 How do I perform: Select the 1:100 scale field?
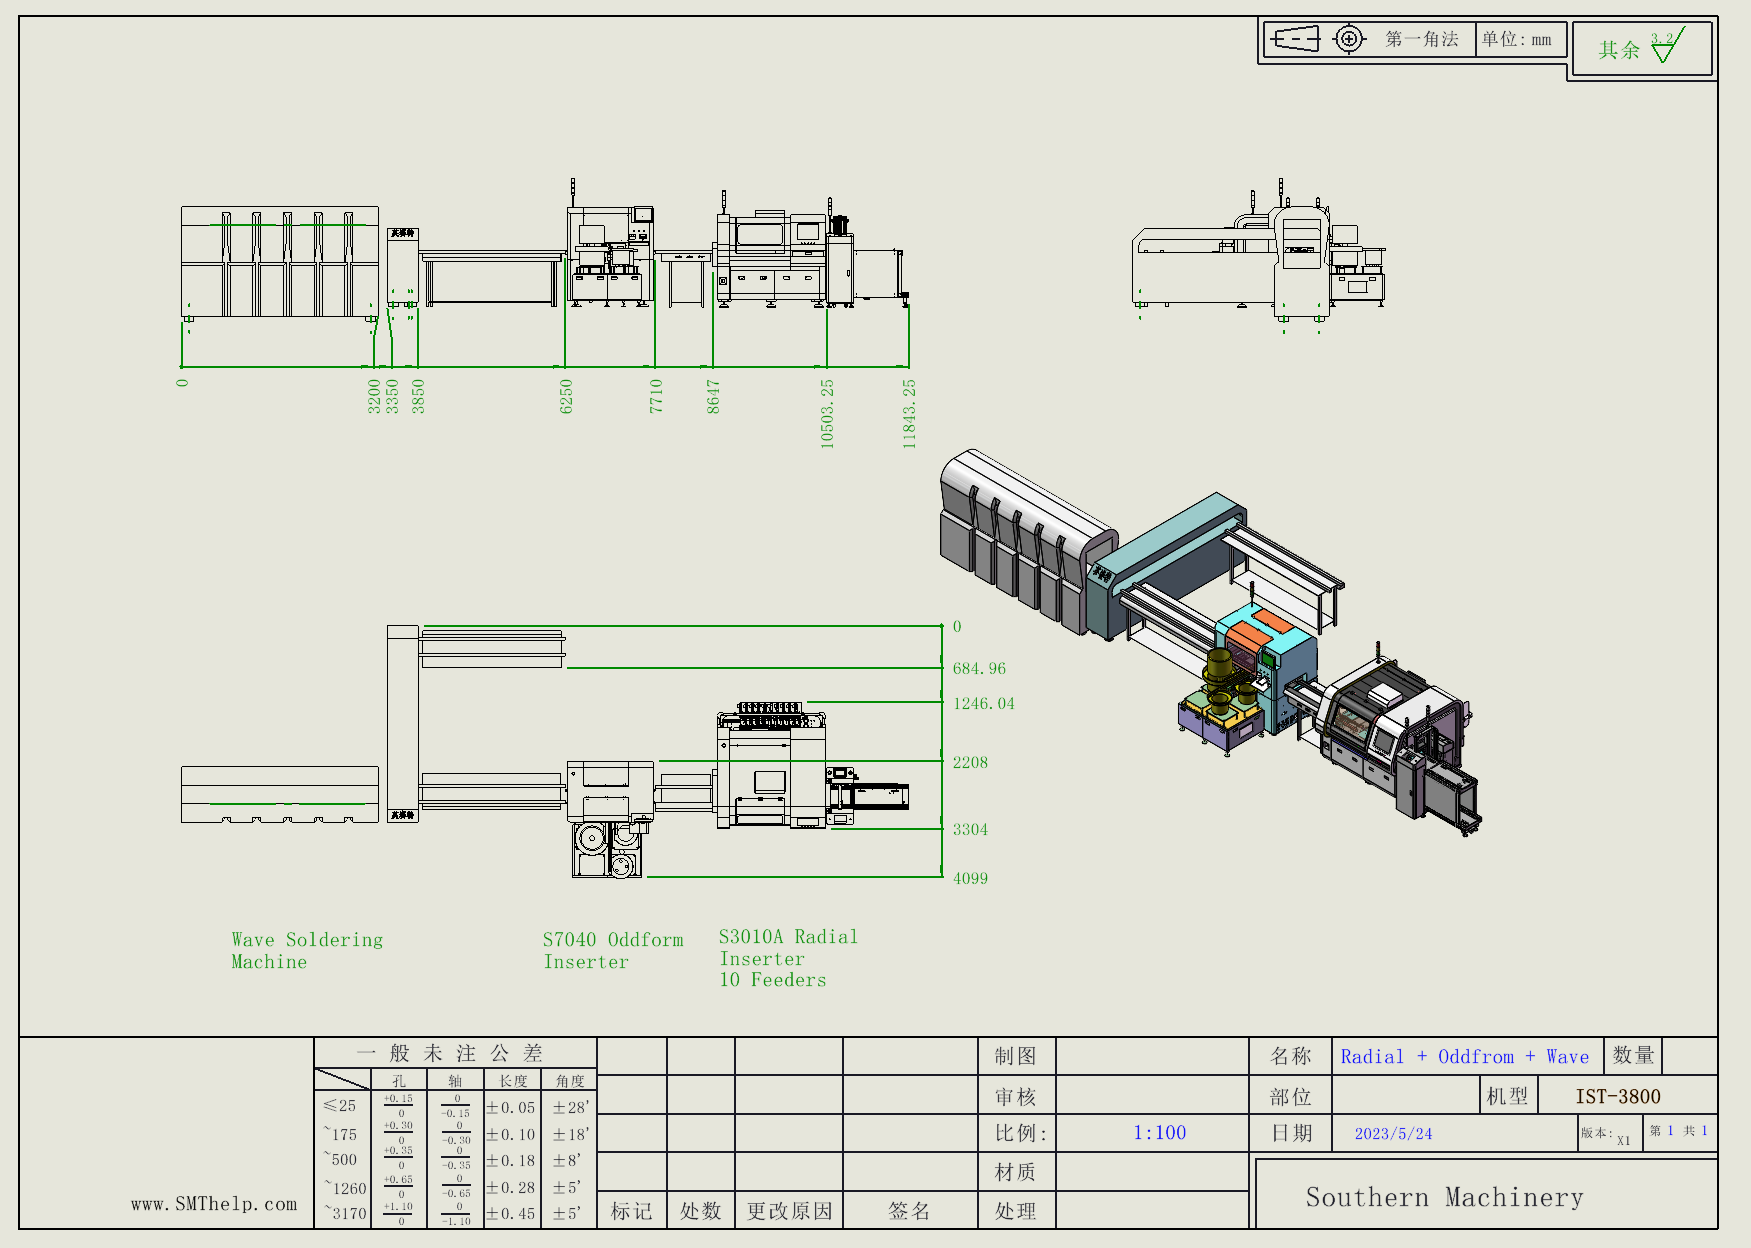tap(1159, 1133)
